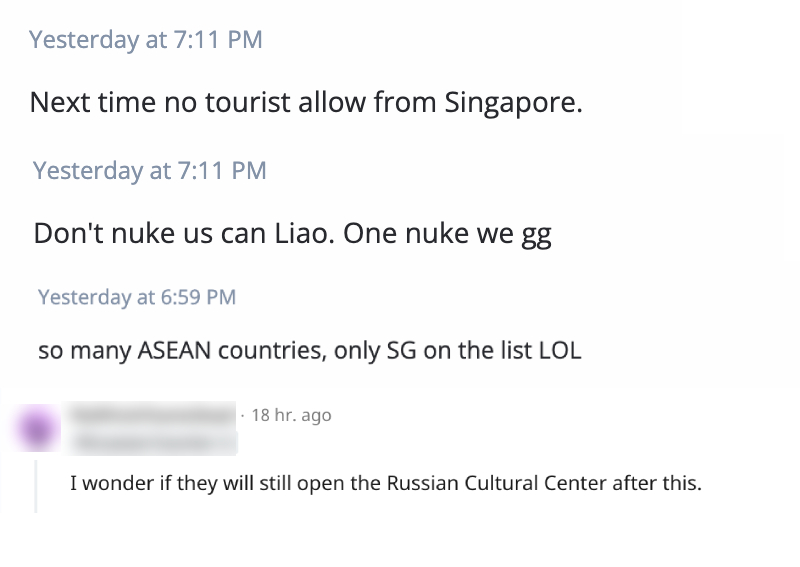Click the 7:11 PM timestamp above the tourist comment

146,40
